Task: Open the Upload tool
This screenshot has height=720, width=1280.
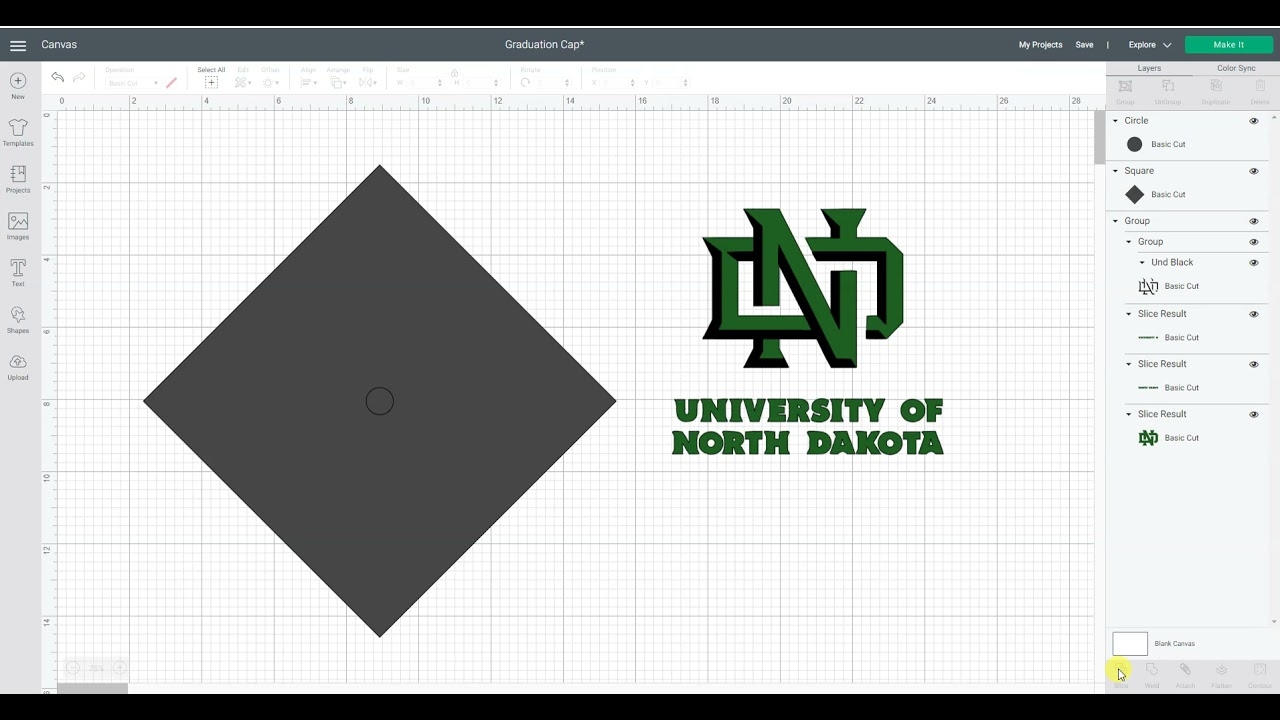Action: 17,365
